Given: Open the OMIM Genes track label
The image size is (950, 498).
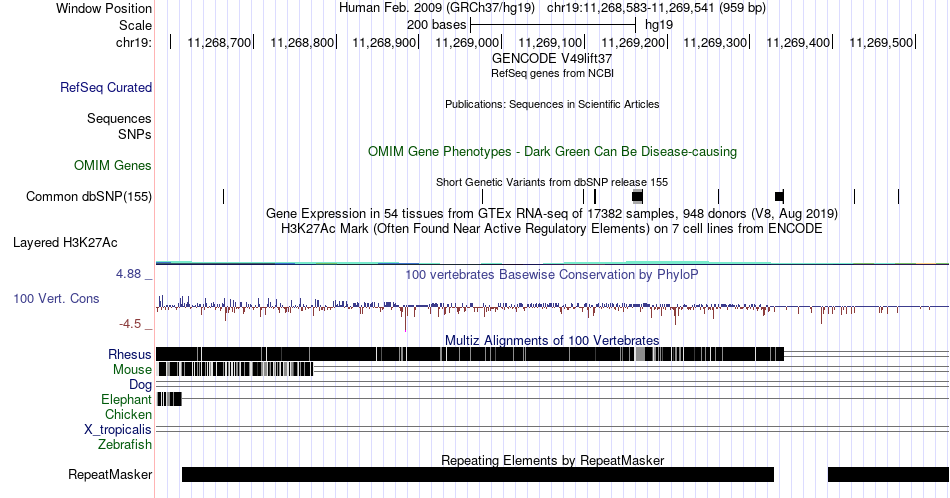Looking at the screenshot, I should pyautogui.click(x=113, y=165).
